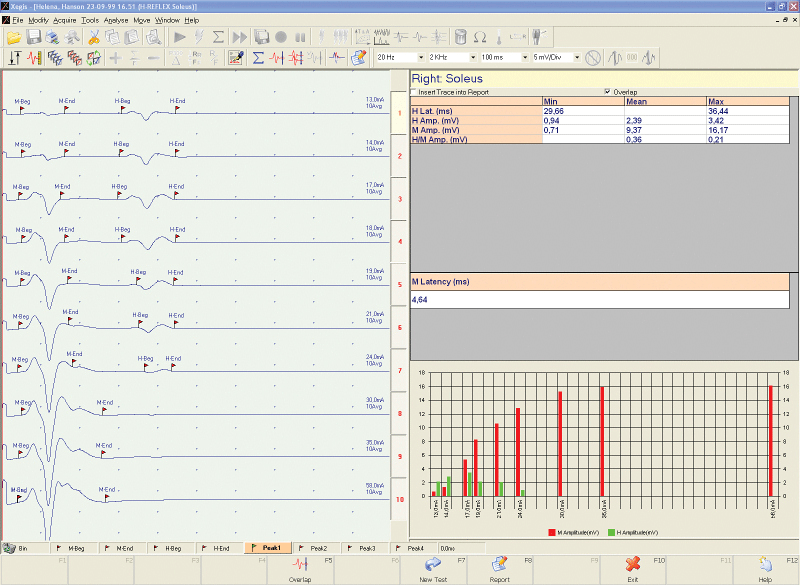Select trace number 5 in the list
Image resolution: width=800 pixels, height=585 pixels.
click(x=399, y=285)
